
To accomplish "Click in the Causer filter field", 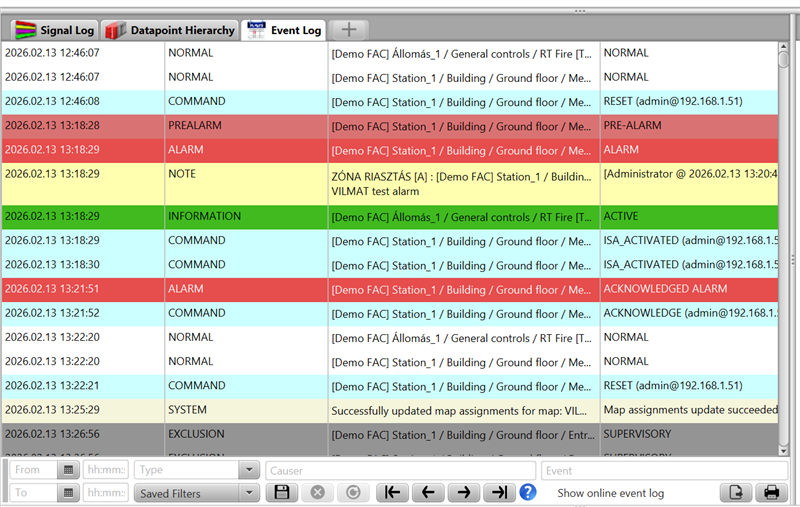I will click(400, 470).
